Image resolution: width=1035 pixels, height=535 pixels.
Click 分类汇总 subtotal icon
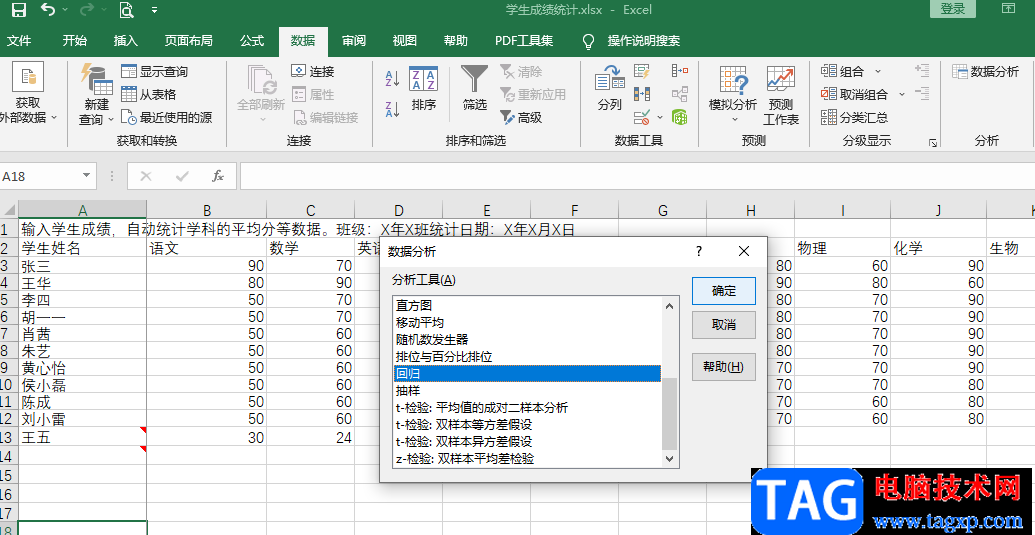(x=828, y=117)
